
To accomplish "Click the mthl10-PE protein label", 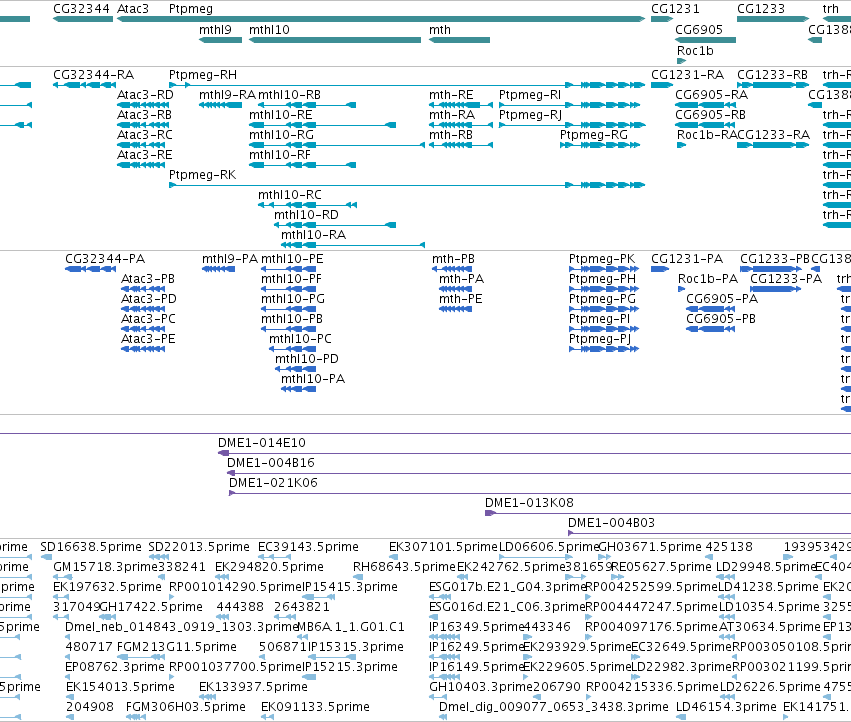I will coord(292,259).
